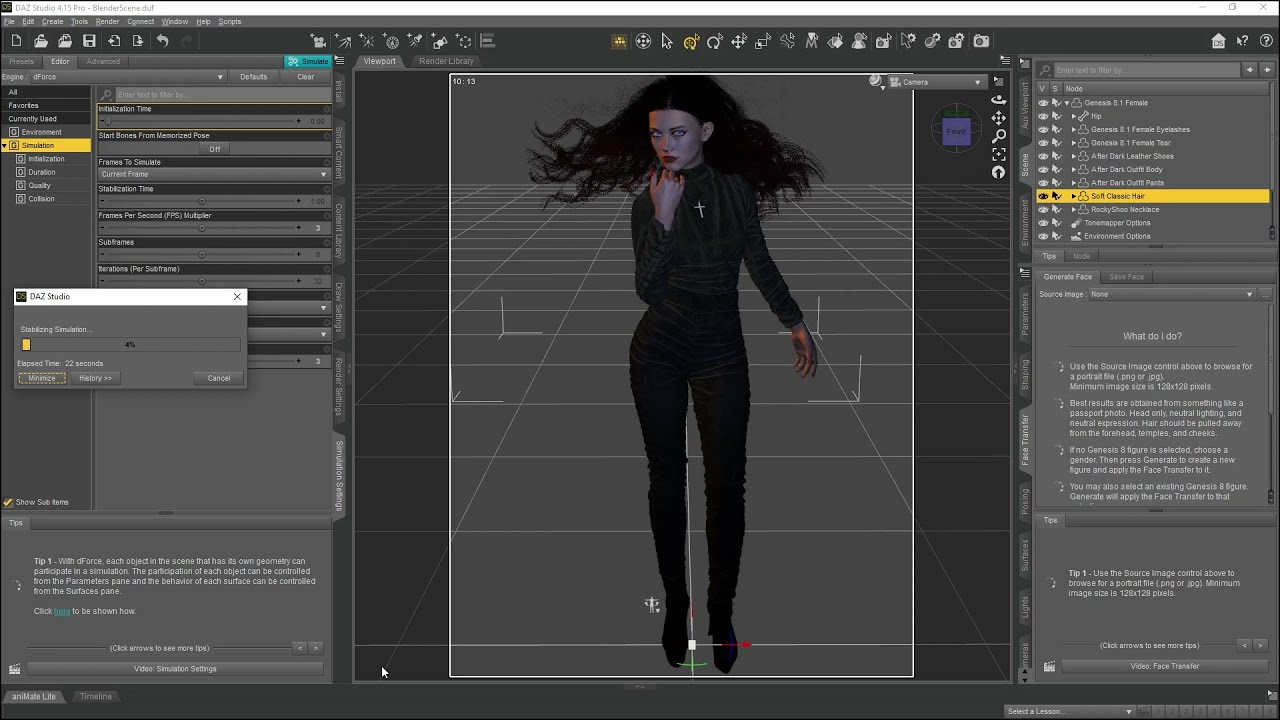The image size is (1280, 720).
Task: Create a new scene with toolbar icon
Action: click(x=16, y=41)
